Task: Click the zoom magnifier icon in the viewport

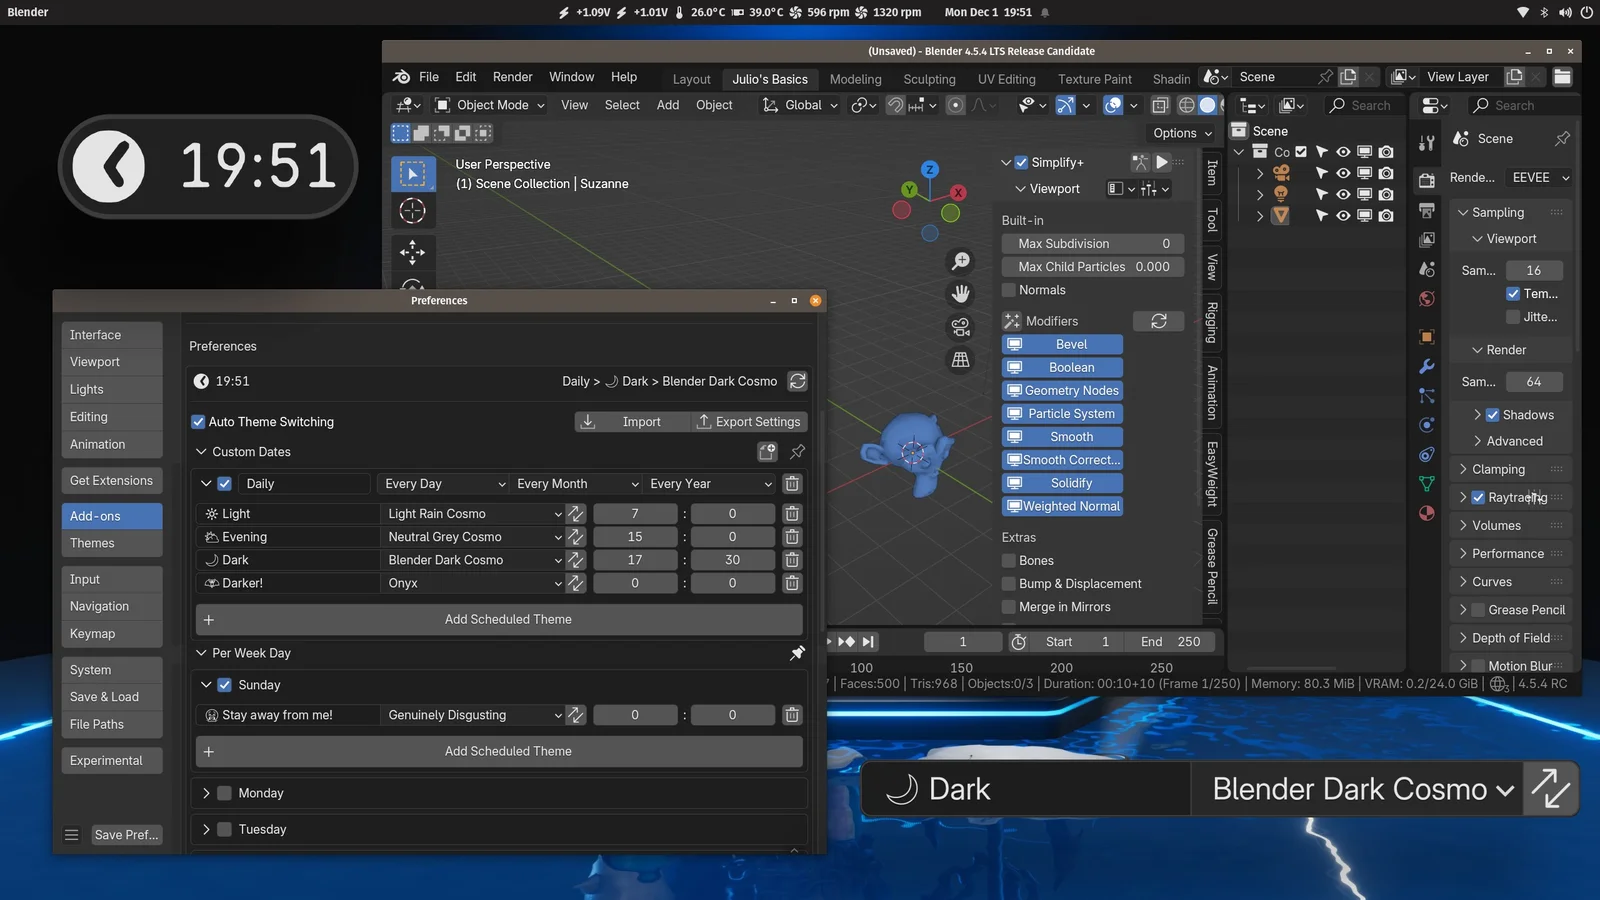Action: (960, 260)
